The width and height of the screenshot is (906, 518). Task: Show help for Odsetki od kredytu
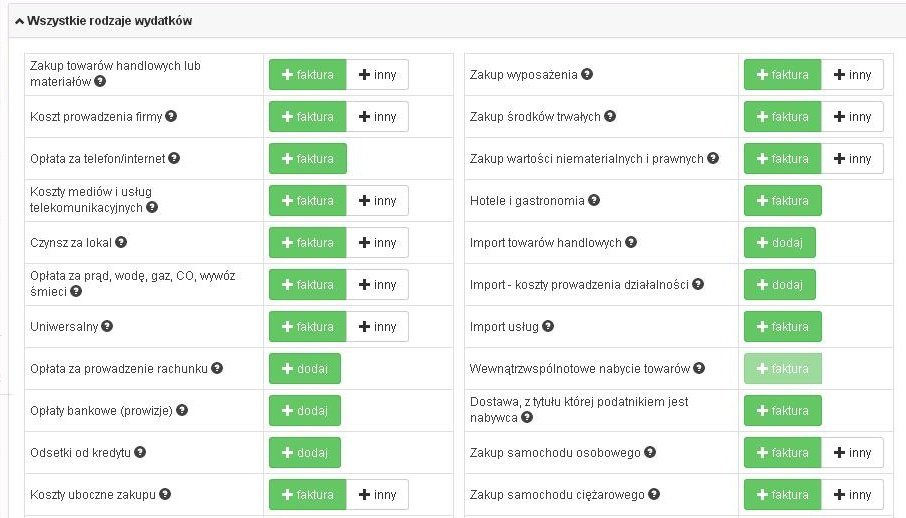click(x=141, y=452)
